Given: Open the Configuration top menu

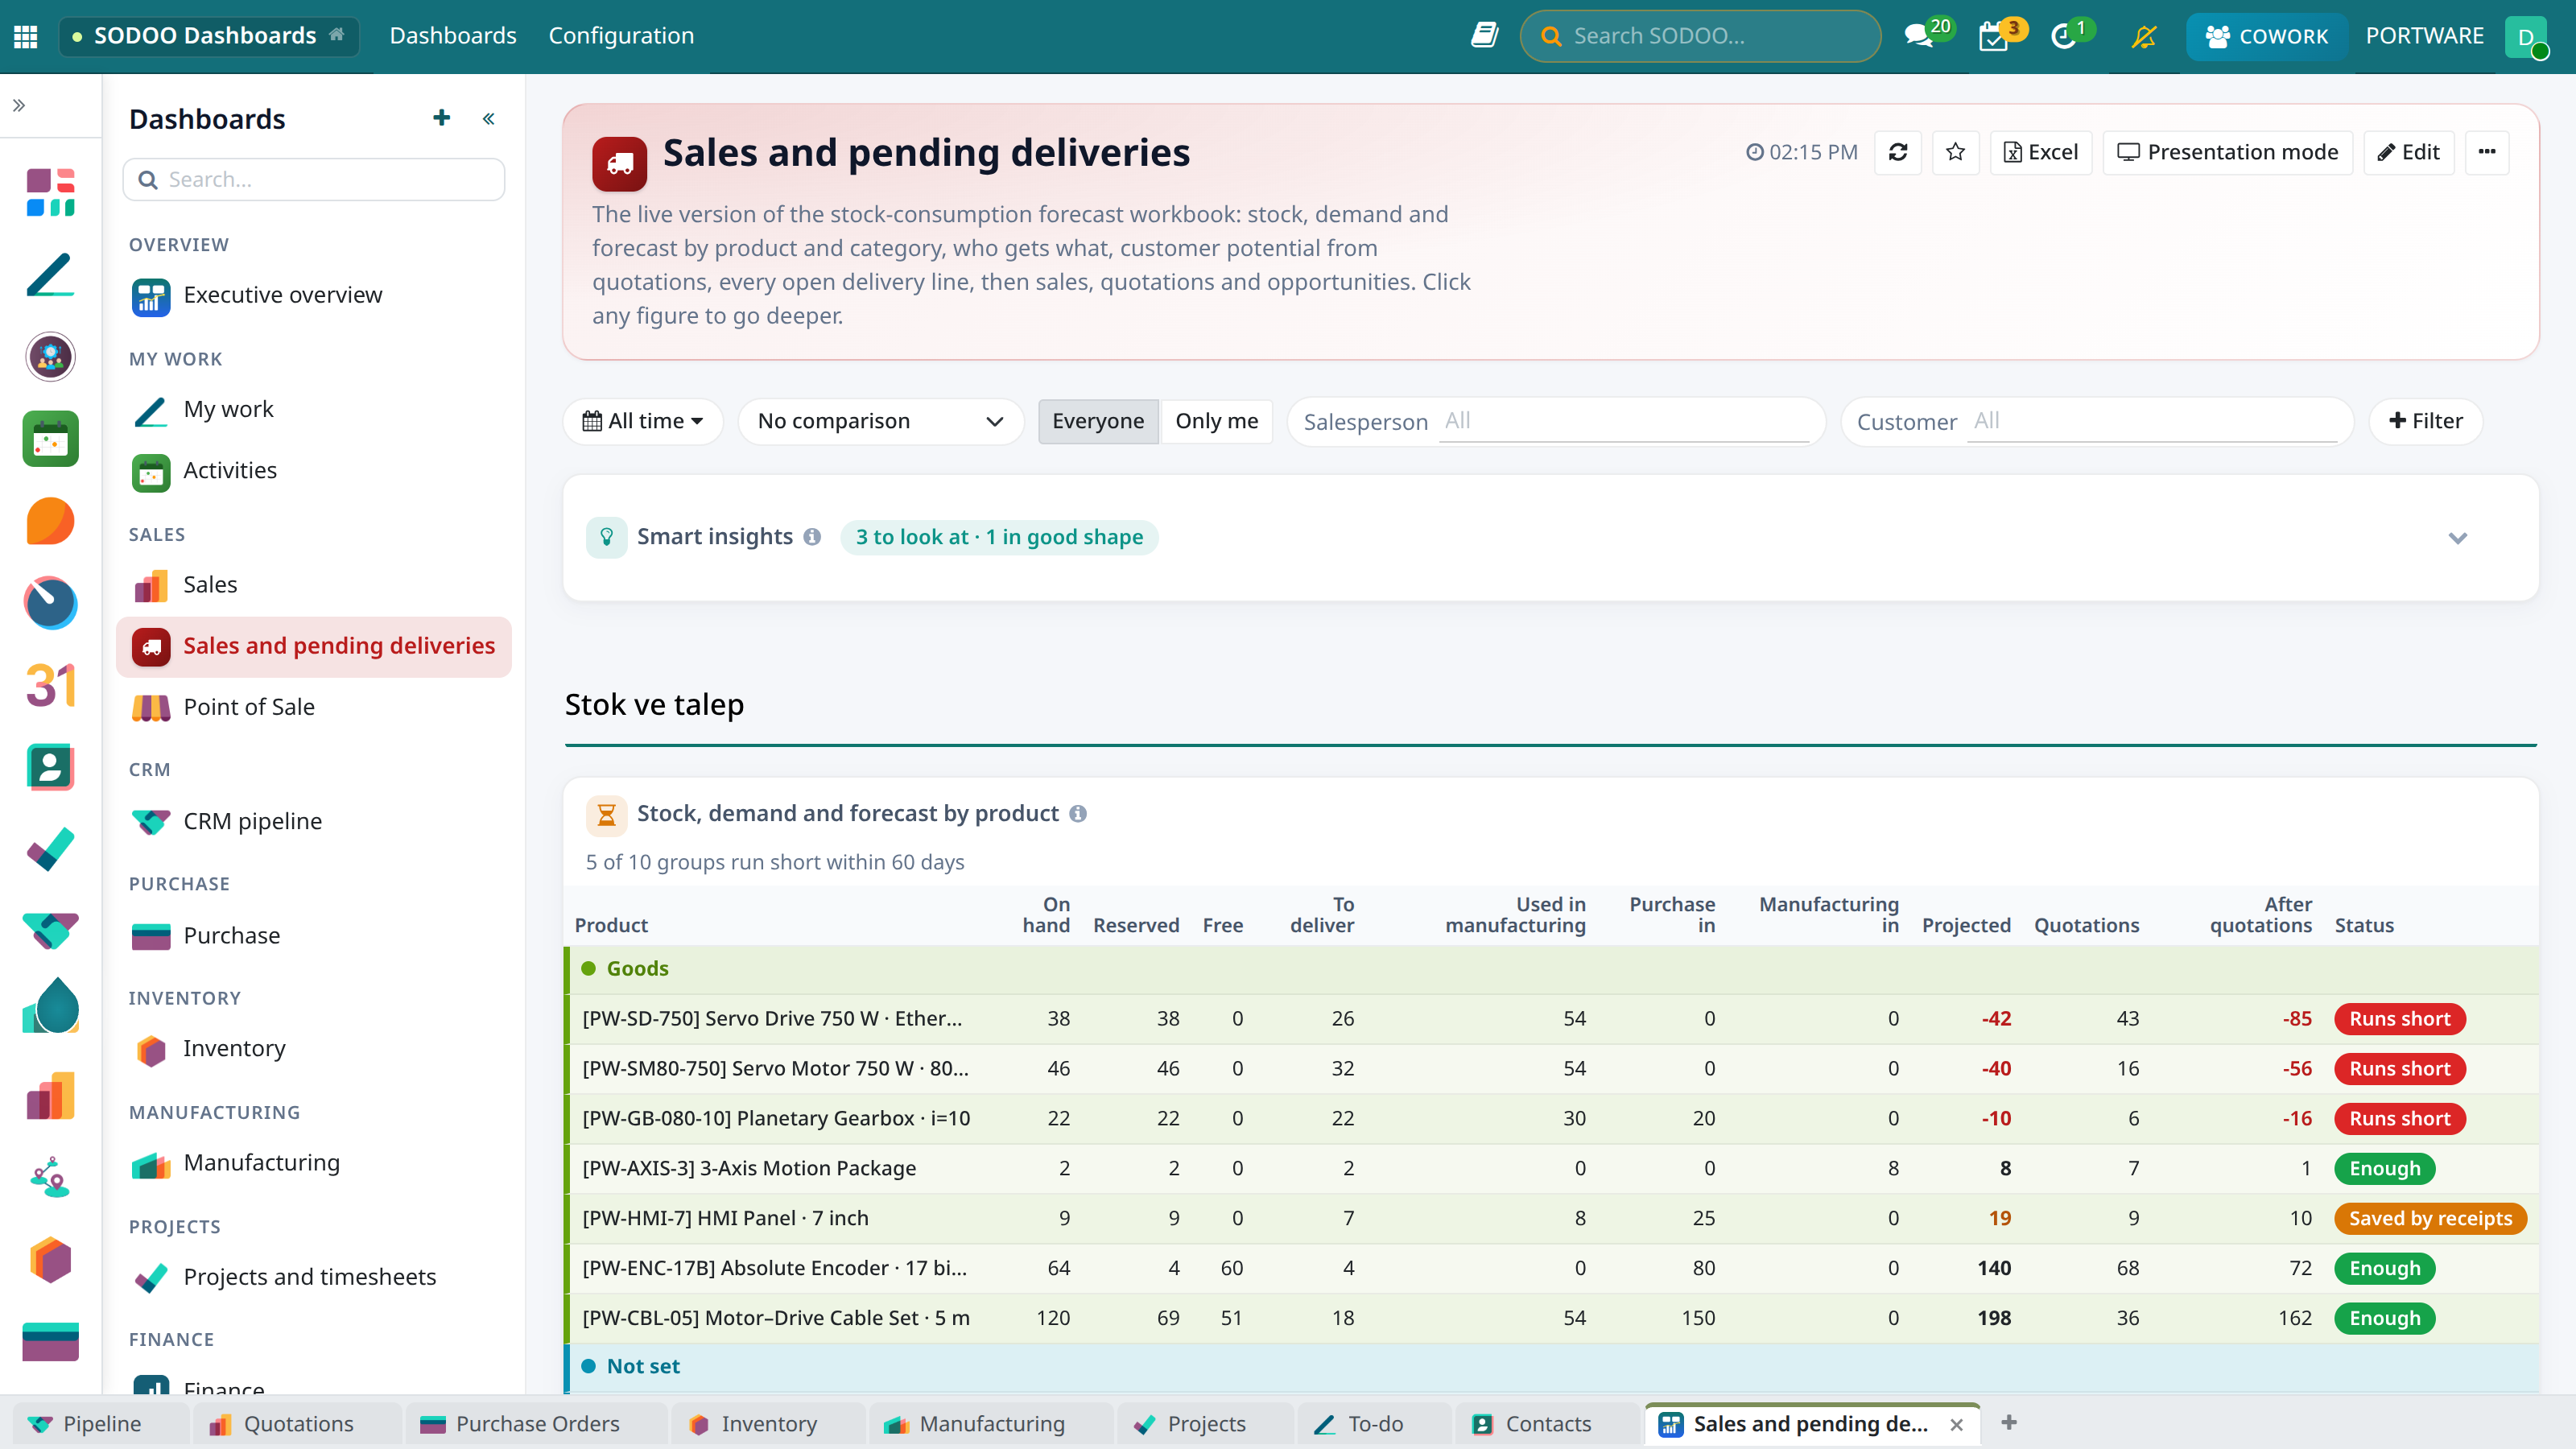Looking at the screenshot, I should (x=621, y=36).
